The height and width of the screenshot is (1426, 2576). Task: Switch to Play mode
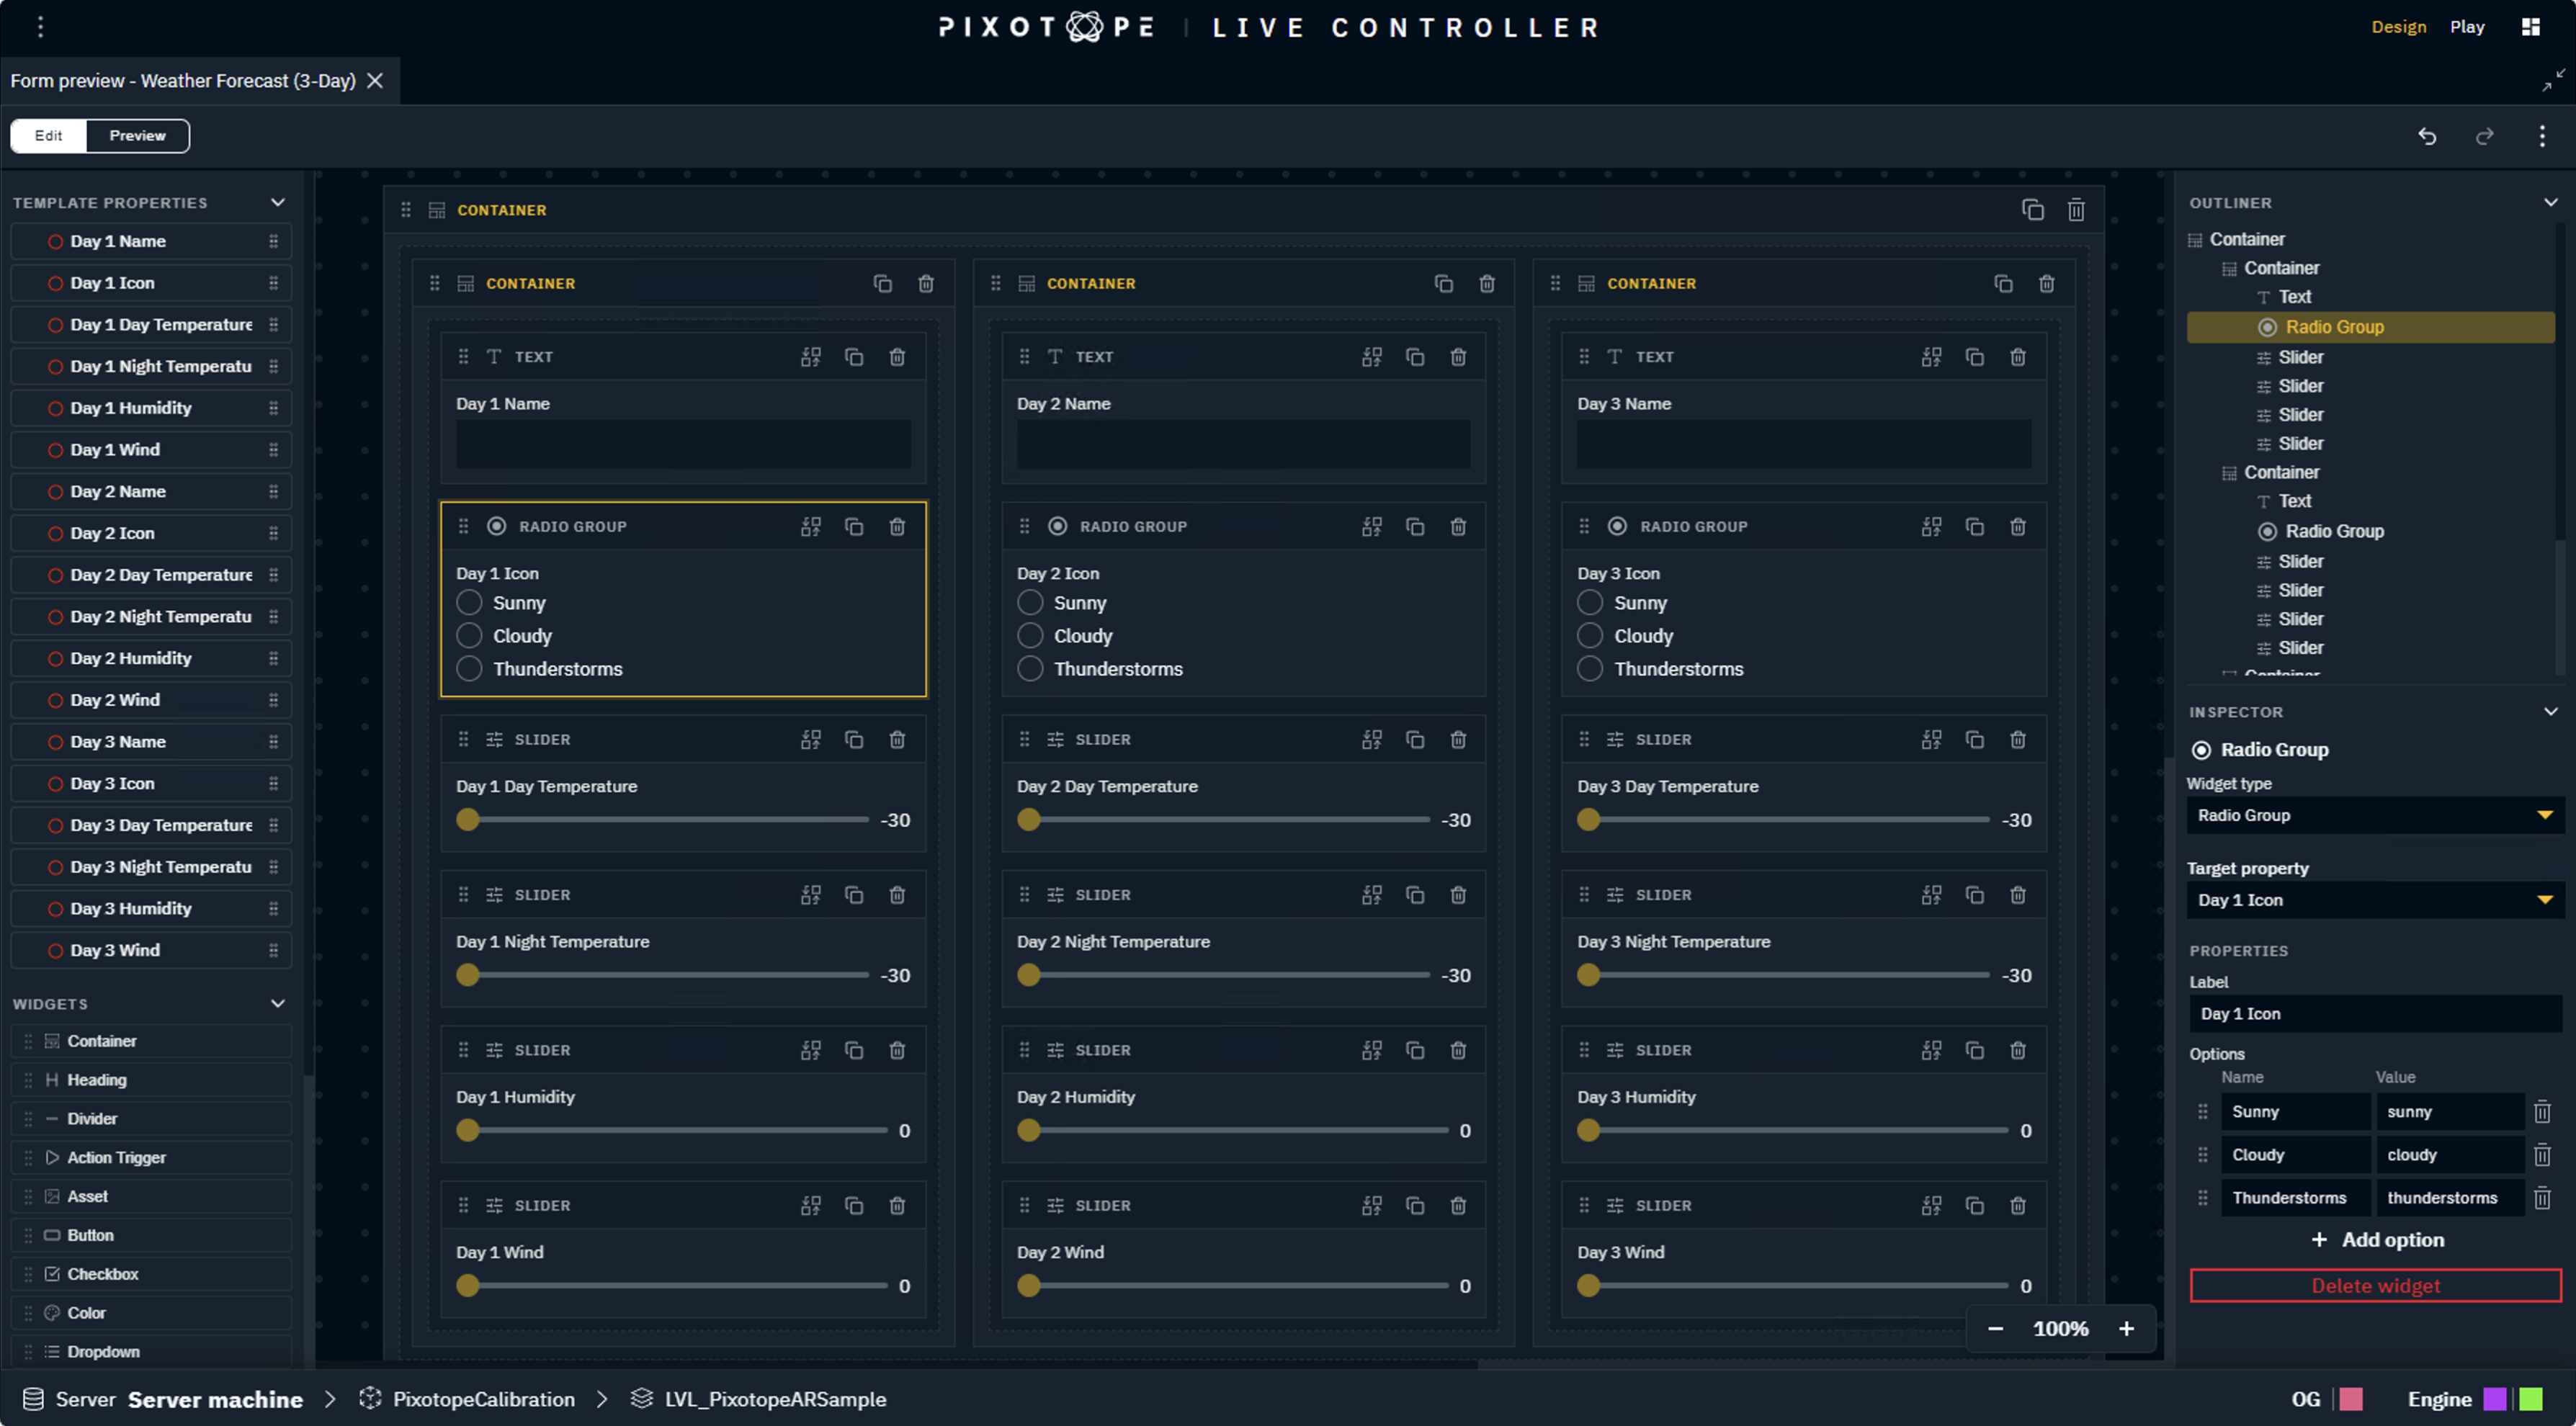click(x=2467, y=27)
